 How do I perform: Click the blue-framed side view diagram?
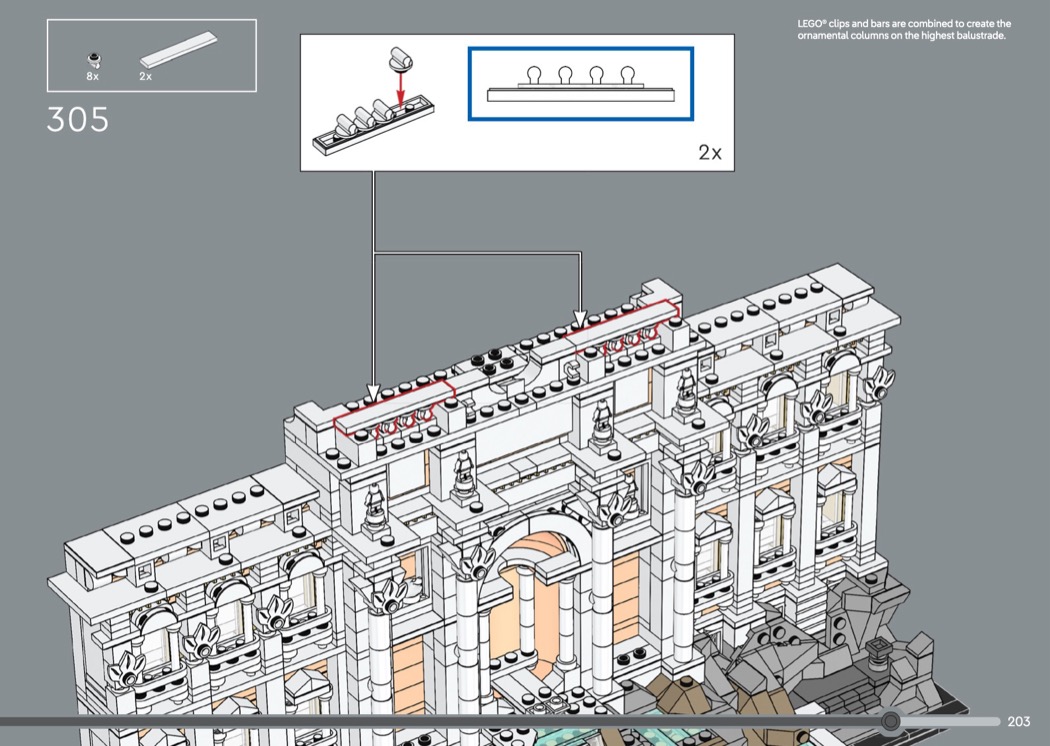580,84
